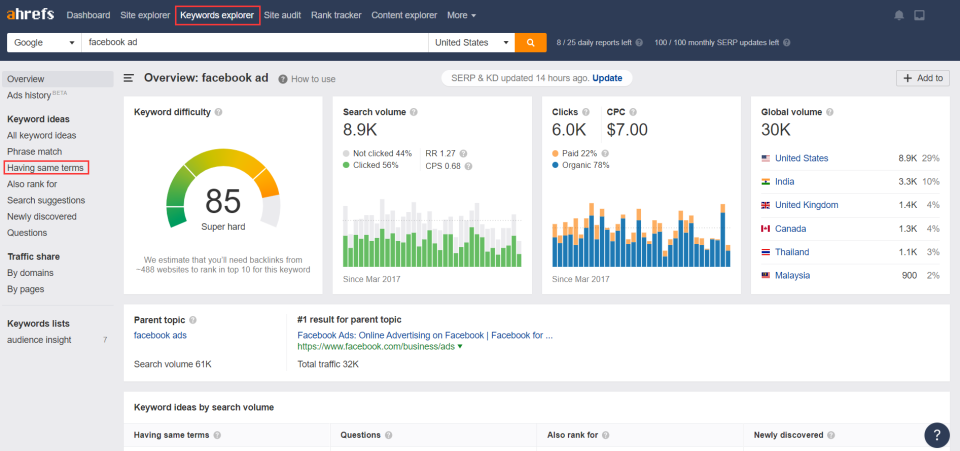The width and height of the screenshot is (960, 451).
Task: Click the monitor icon in top bar
Action: (919, 15)
